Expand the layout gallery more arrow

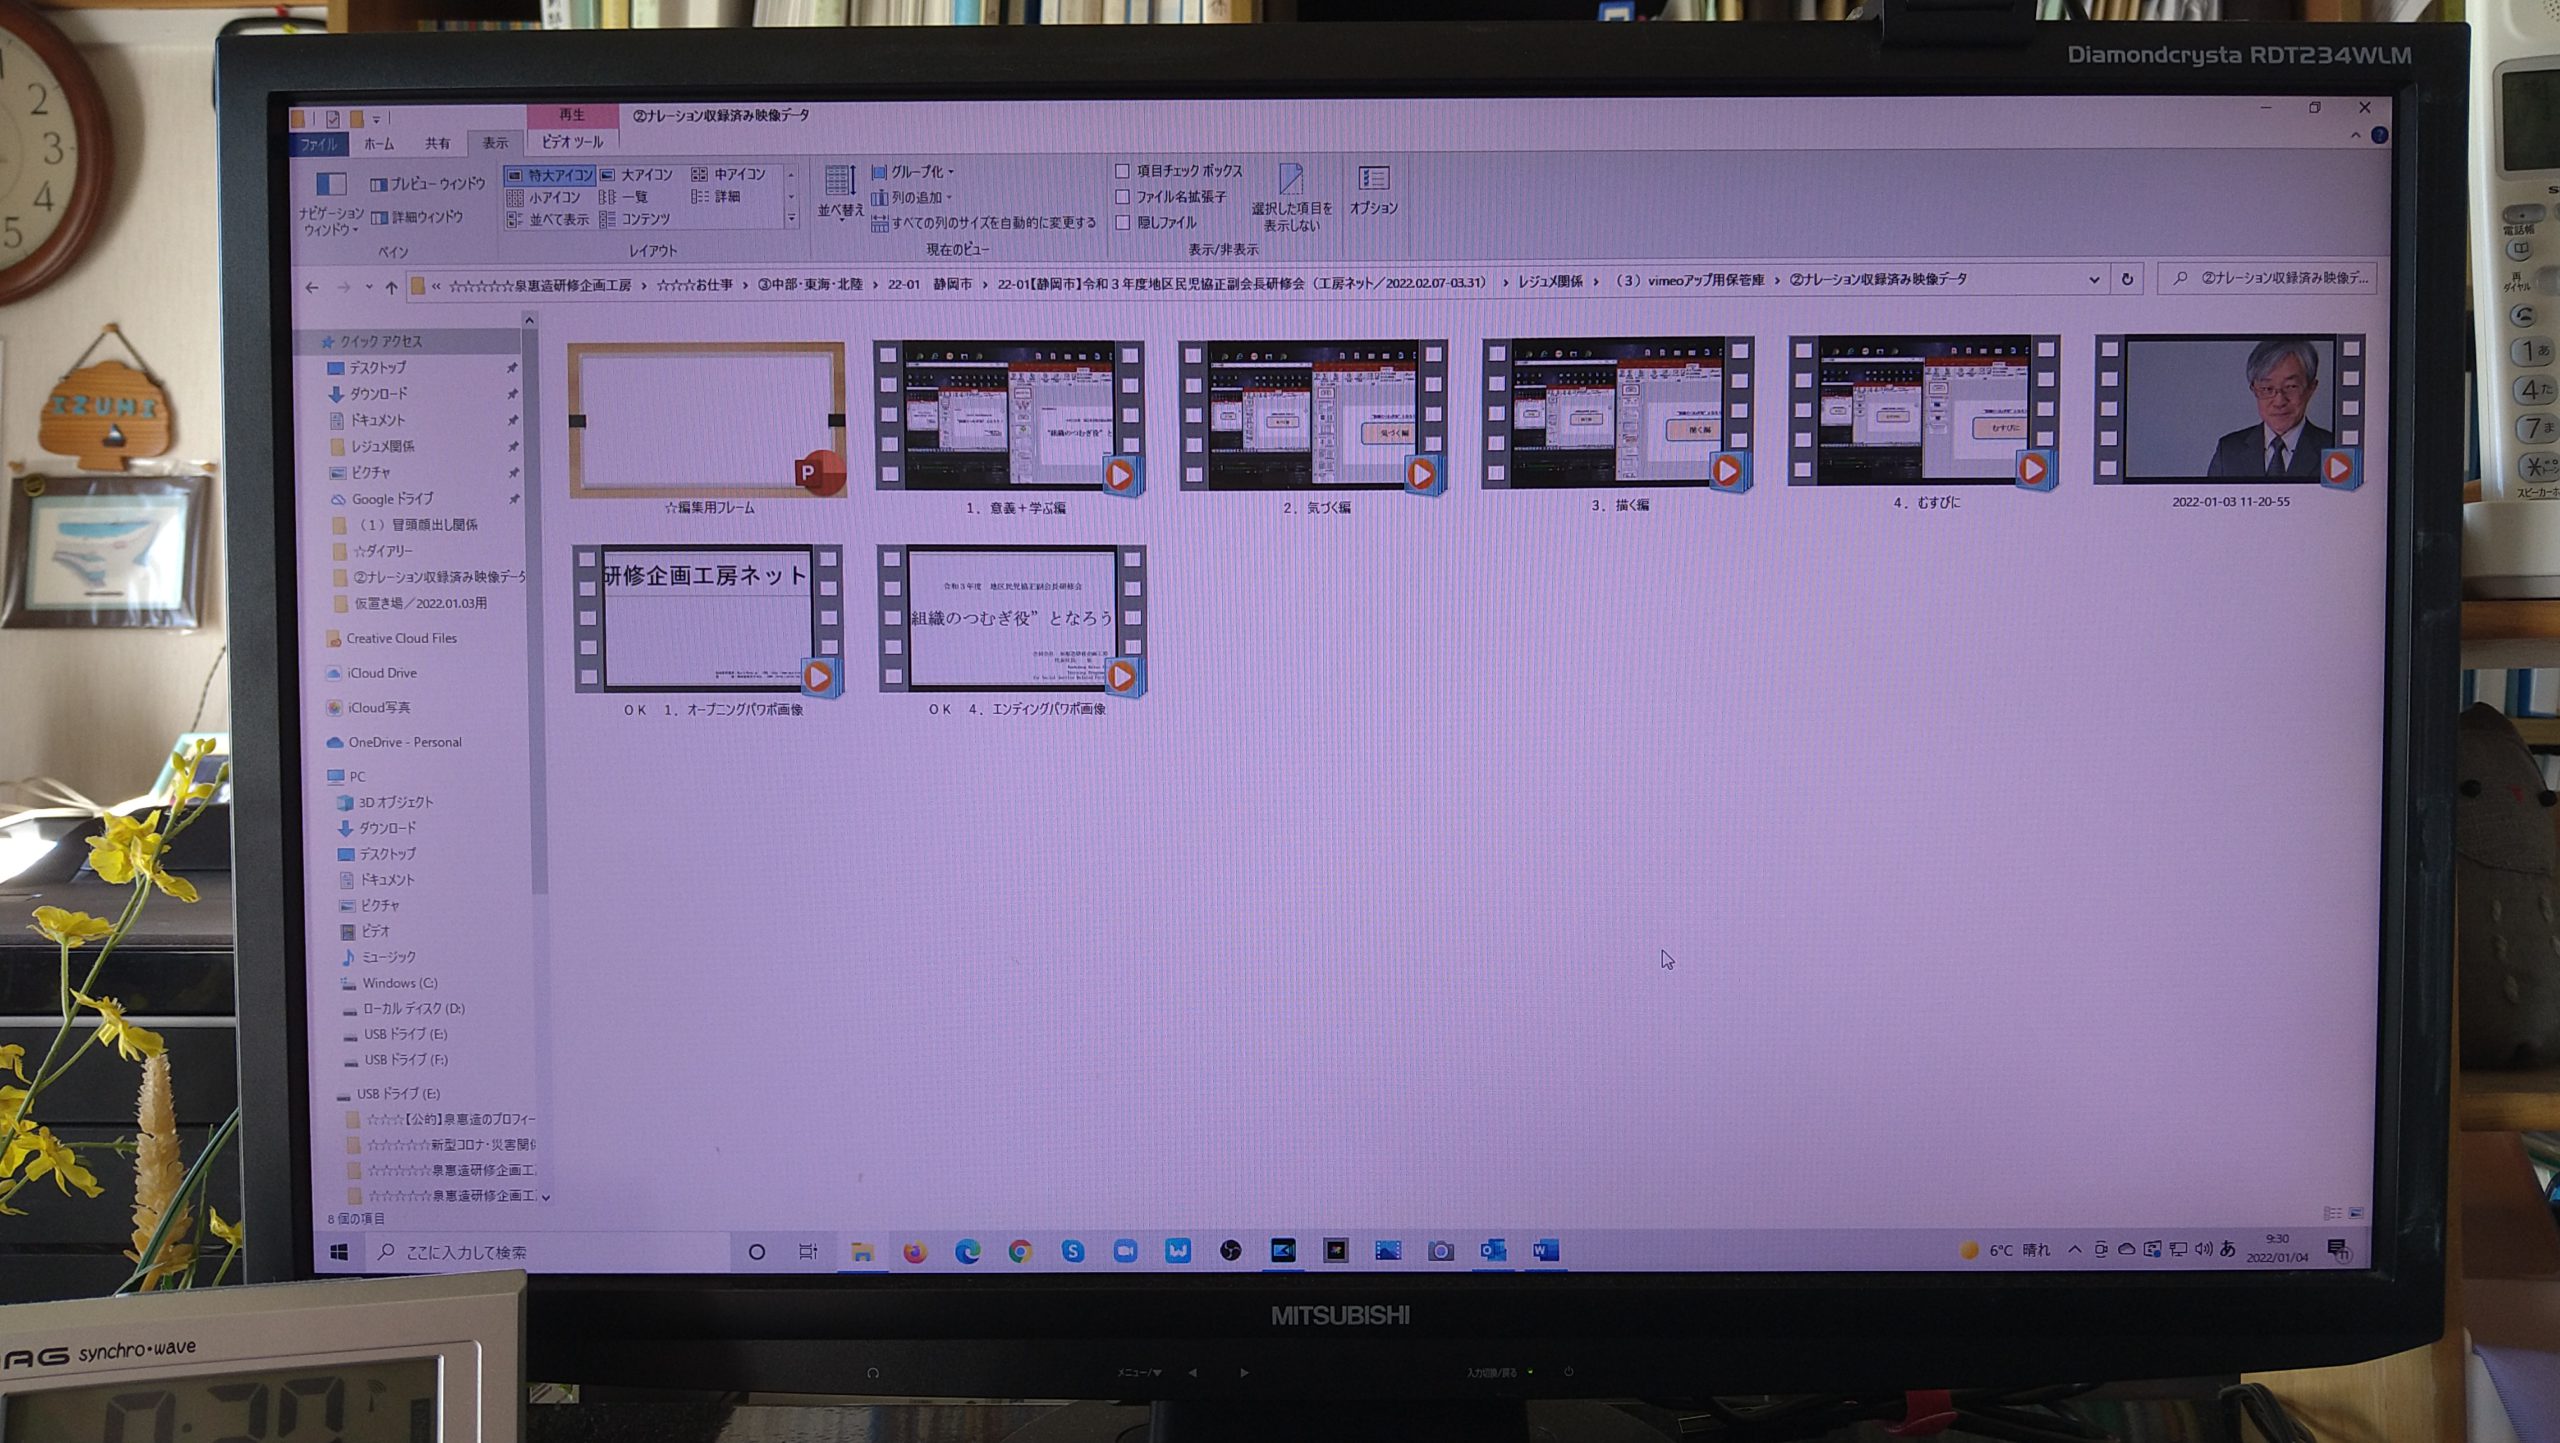pos(792,218)
